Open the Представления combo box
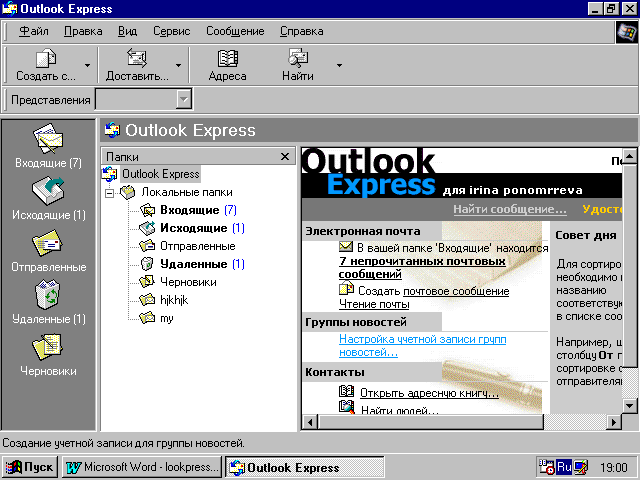 coord(144,99)
